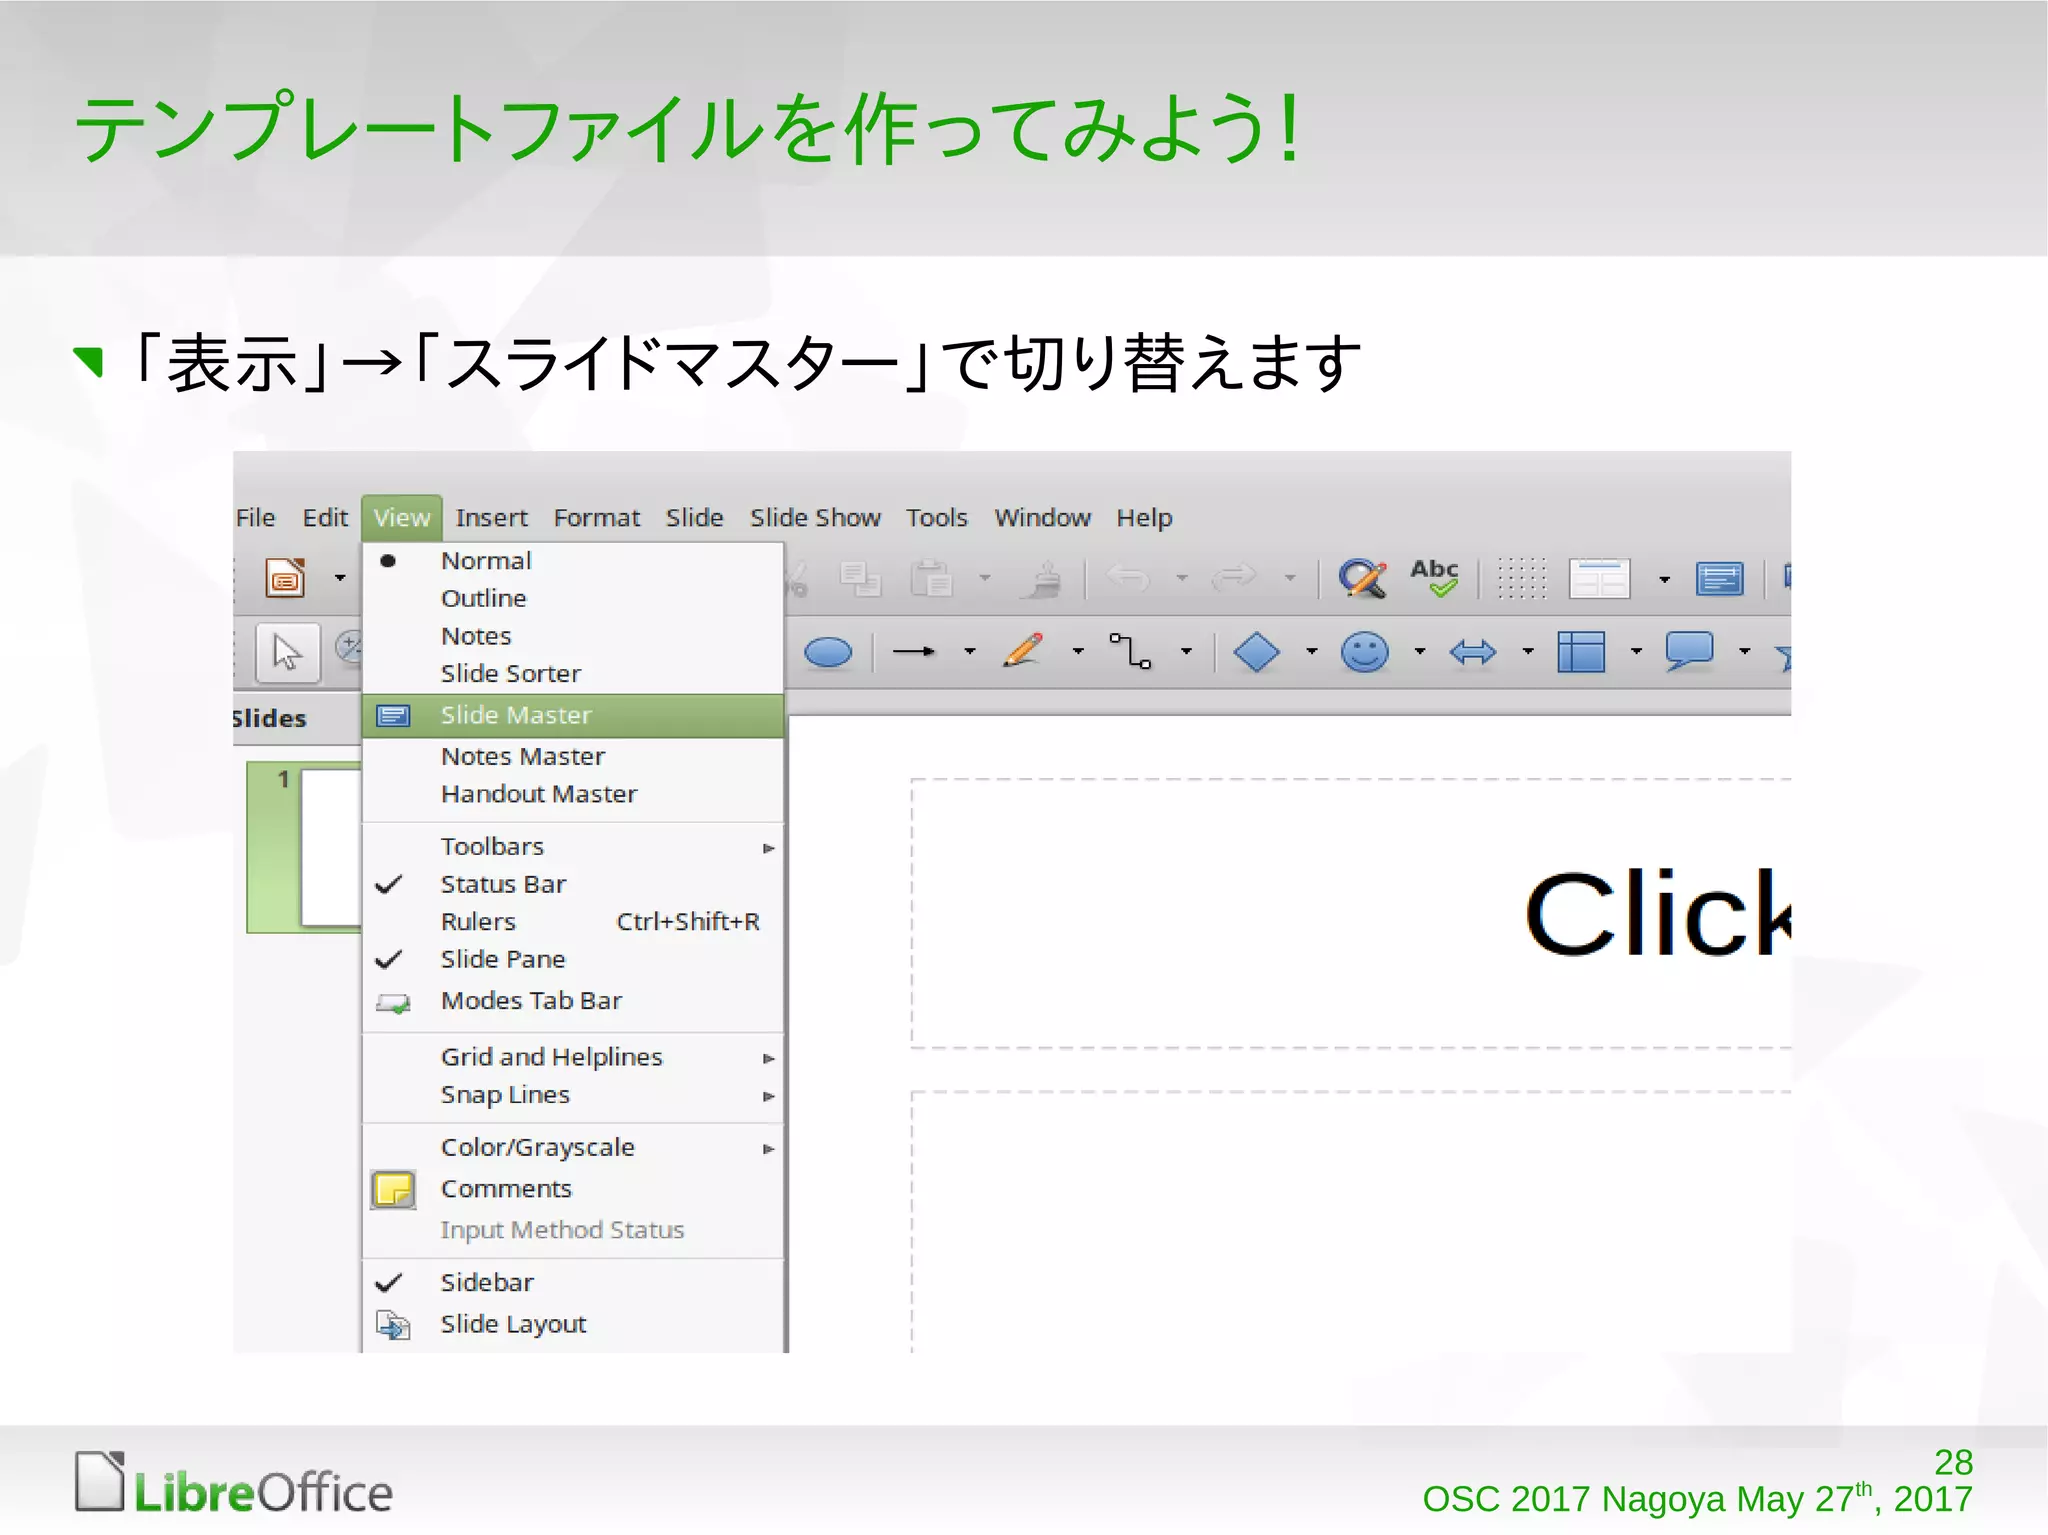Click the Display Views table icon
This screenshot has height=1535, width=2048.
point(1599,578)
